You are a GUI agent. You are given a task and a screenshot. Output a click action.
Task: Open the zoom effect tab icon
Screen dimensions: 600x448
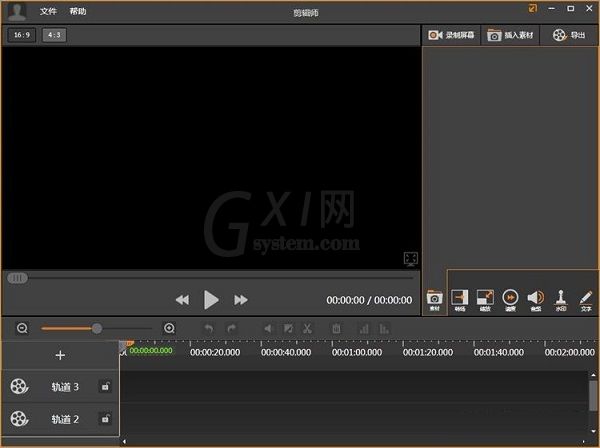[x=485, y=300]
